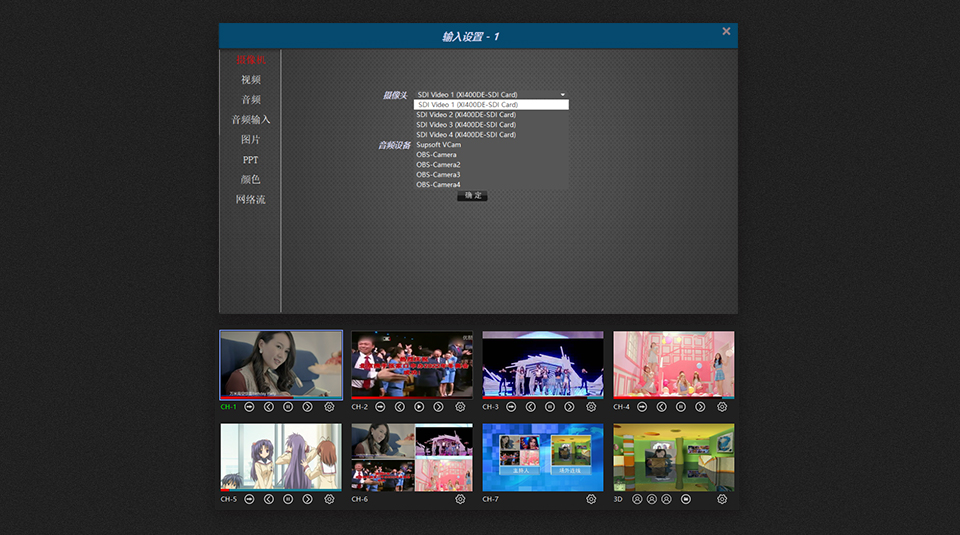Click the pause button under CH-1
Image resolution: width=960 pixels, height=535 pixels.
288,407
